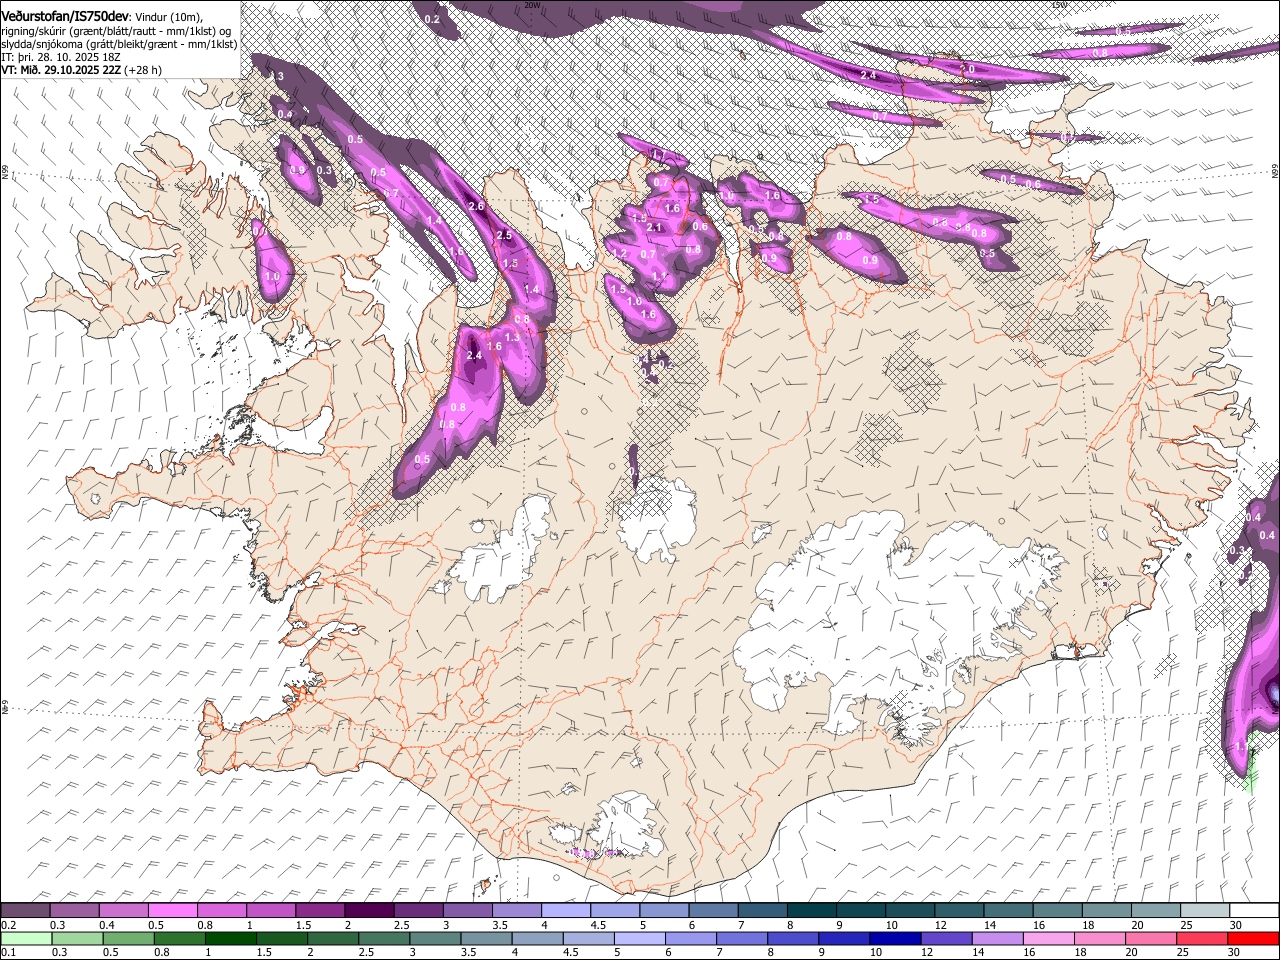This screenshot has width=1280, height=960.
Task: Click the rigning/skúrir legend description line
Action: pyautogui.click(x=117, y=30)
